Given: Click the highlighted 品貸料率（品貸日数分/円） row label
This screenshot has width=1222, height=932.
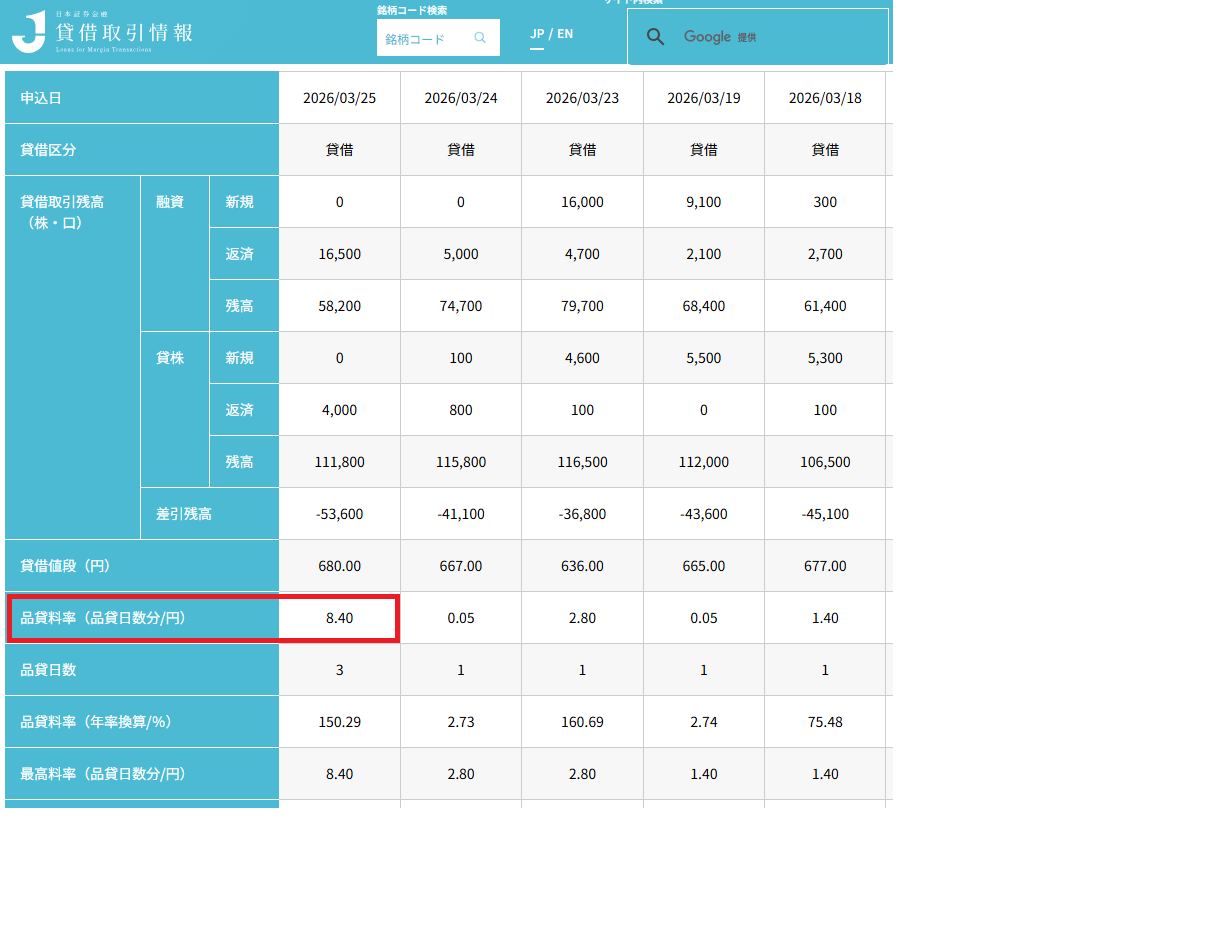Looking at the screenshot, I should (103, 618).
